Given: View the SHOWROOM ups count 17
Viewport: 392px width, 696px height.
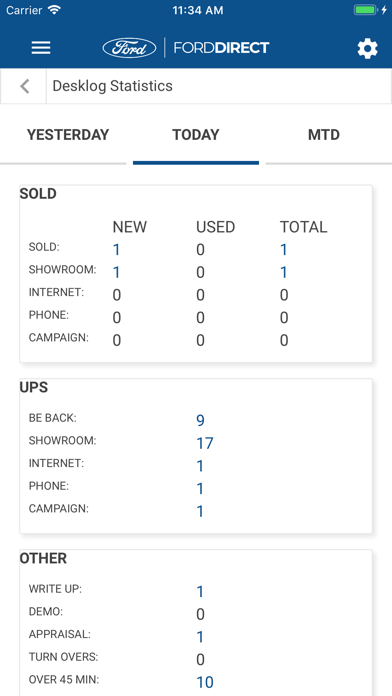Looking at the screenshot, I should click(205, 443).
